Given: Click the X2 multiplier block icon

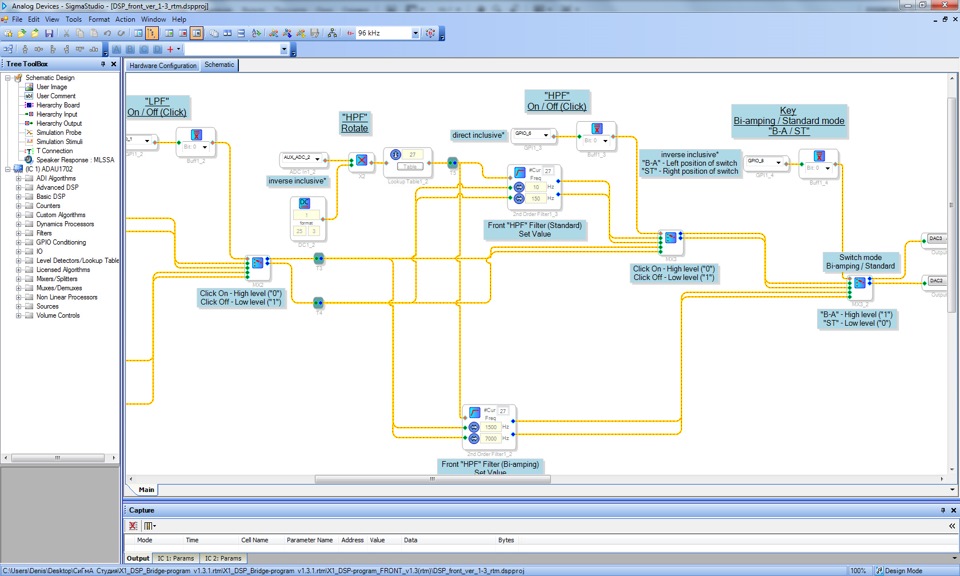Looking at the screenshot, I should (361, 160).
